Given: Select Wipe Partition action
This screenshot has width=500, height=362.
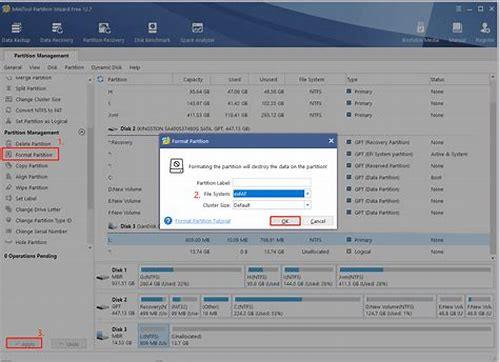Looking at the screenshot, I should pyautogui.click(x=27, y=188).
